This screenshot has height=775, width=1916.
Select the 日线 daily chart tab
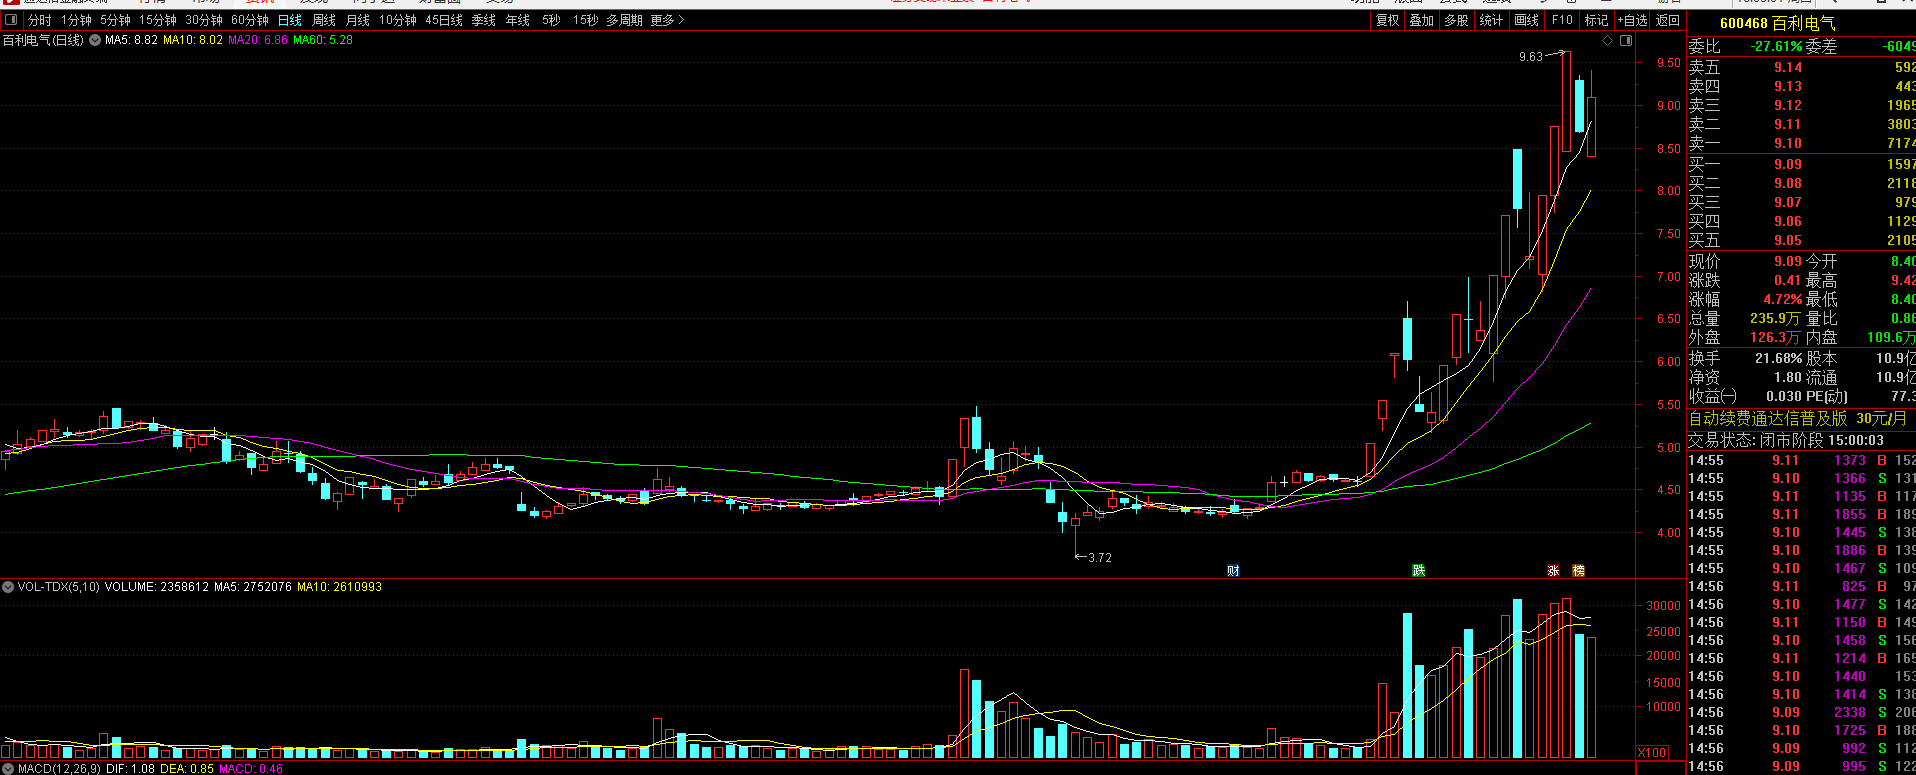point(290,20)
